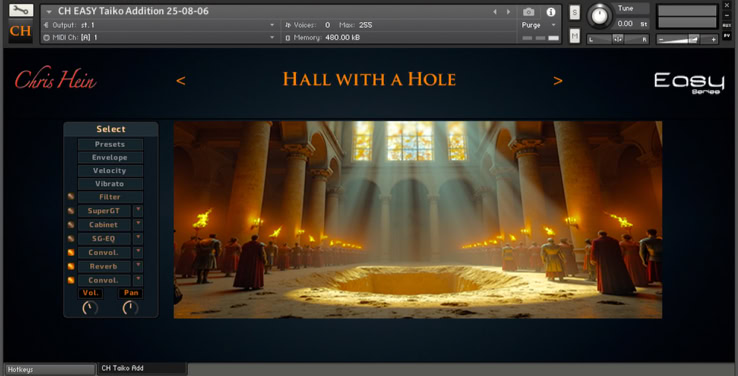Click the MIDI Ch connector icon

[x=46, y=37]
